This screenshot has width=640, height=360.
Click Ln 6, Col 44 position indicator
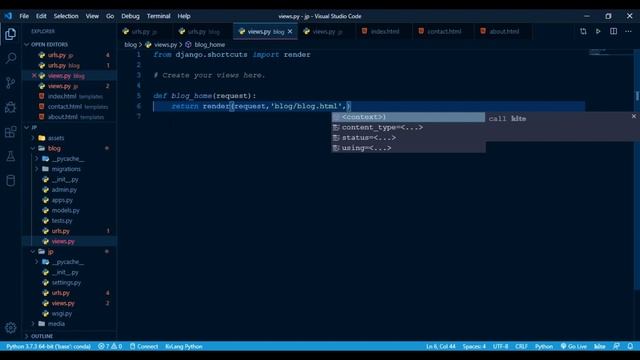[x=440, y=347]
